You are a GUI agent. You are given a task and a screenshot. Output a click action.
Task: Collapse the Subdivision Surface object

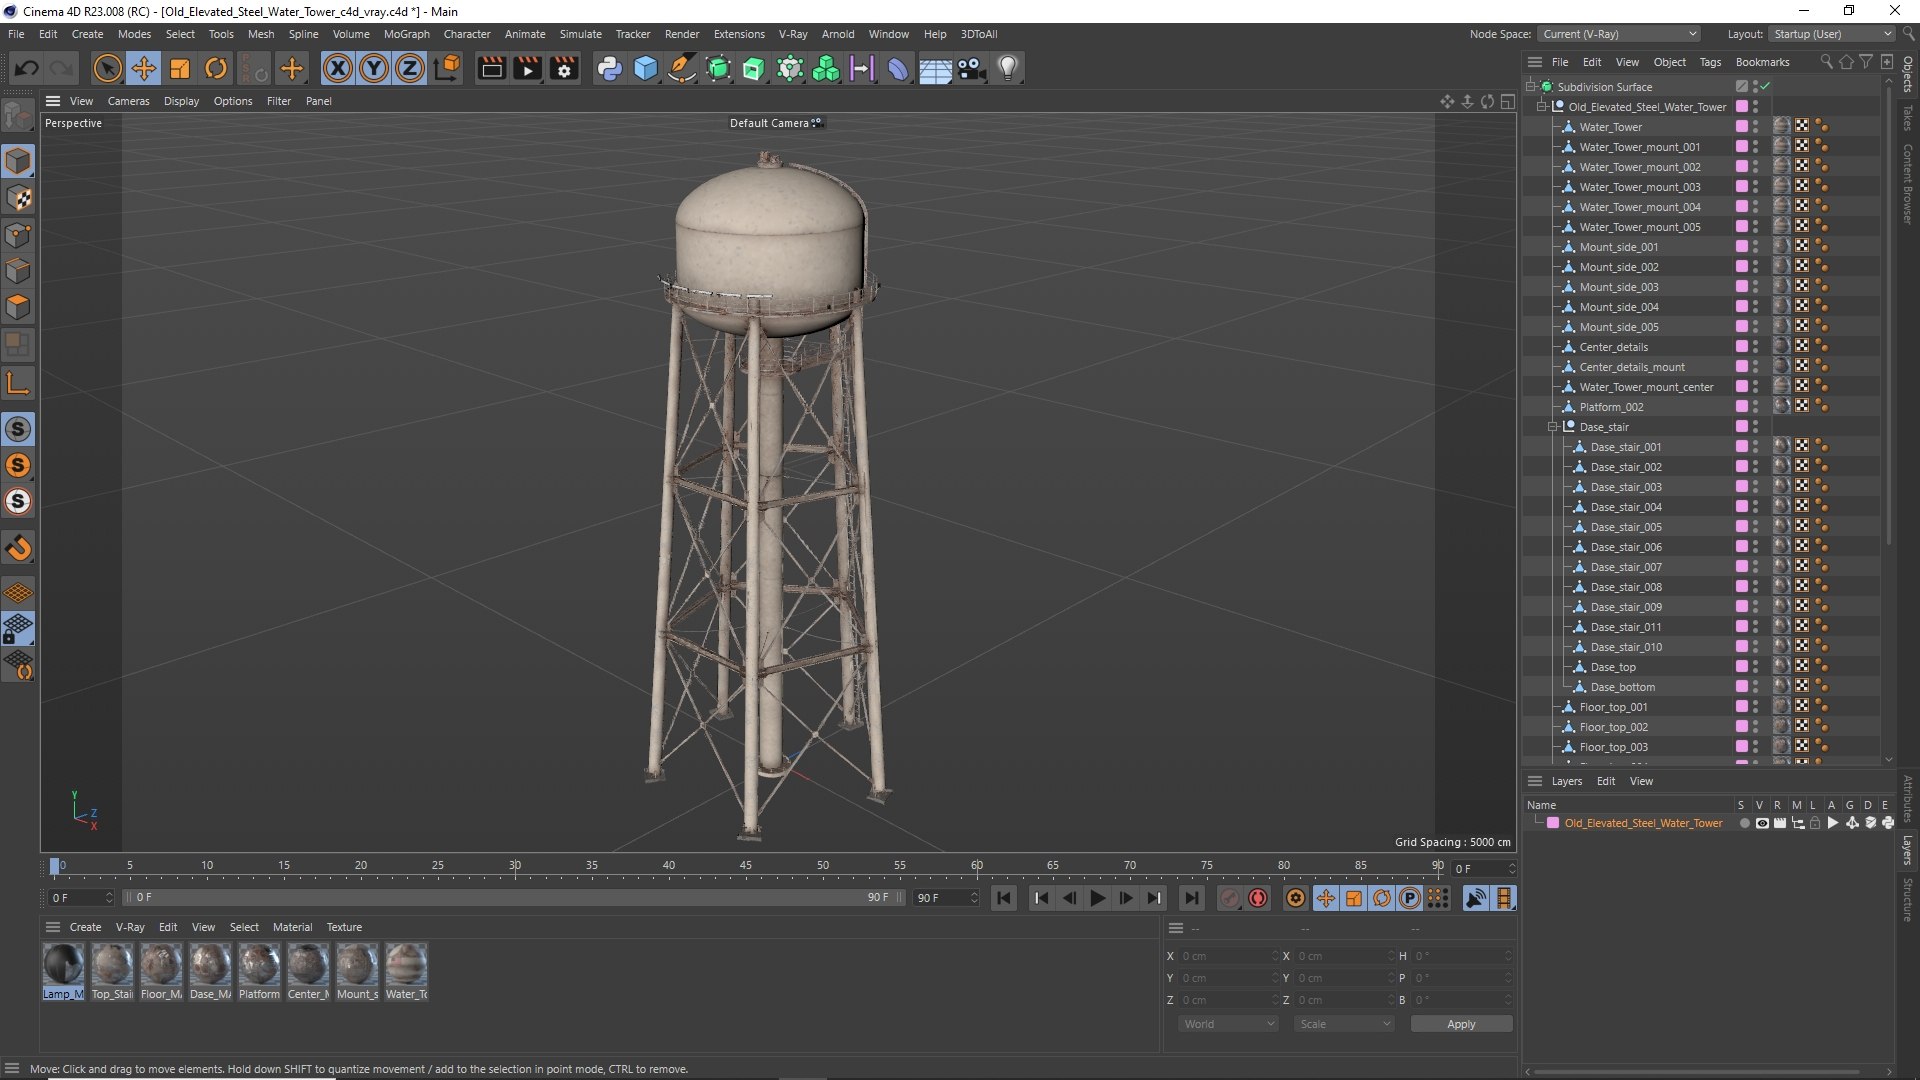click(1530, 86)
